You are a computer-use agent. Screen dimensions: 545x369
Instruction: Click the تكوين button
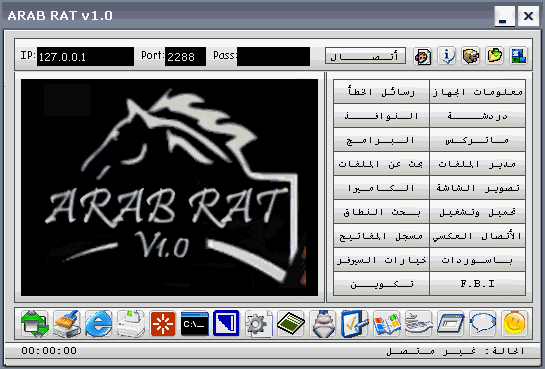(381, 284)
